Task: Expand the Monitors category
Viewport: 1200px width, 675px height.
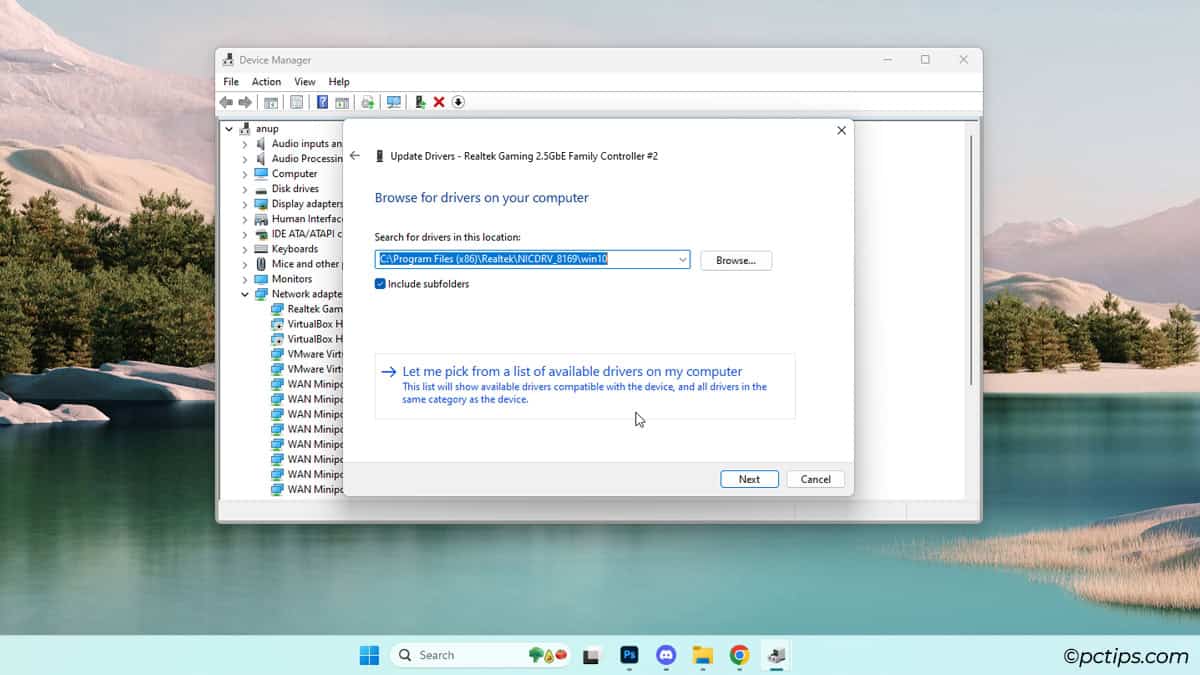Action: click(245, 279)
